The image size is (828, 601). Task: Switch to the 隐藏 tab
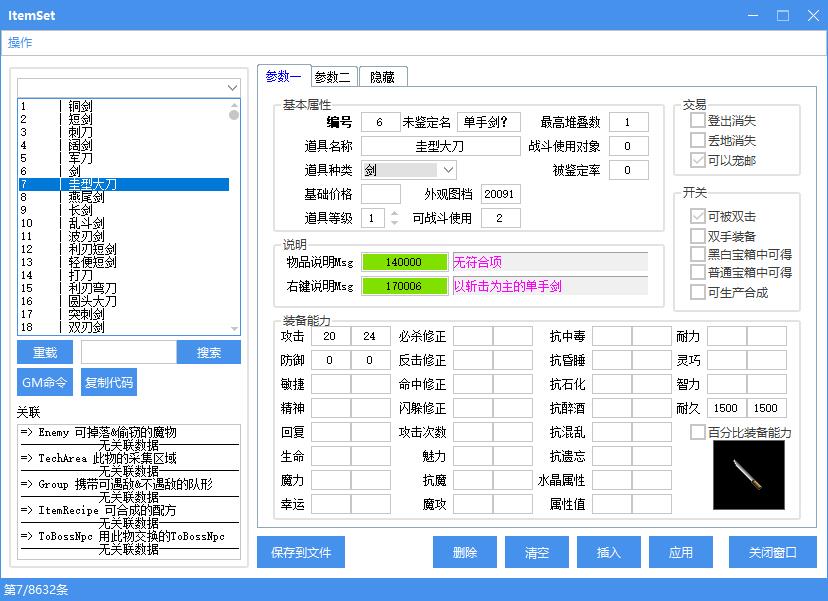[x=382, y=77]
